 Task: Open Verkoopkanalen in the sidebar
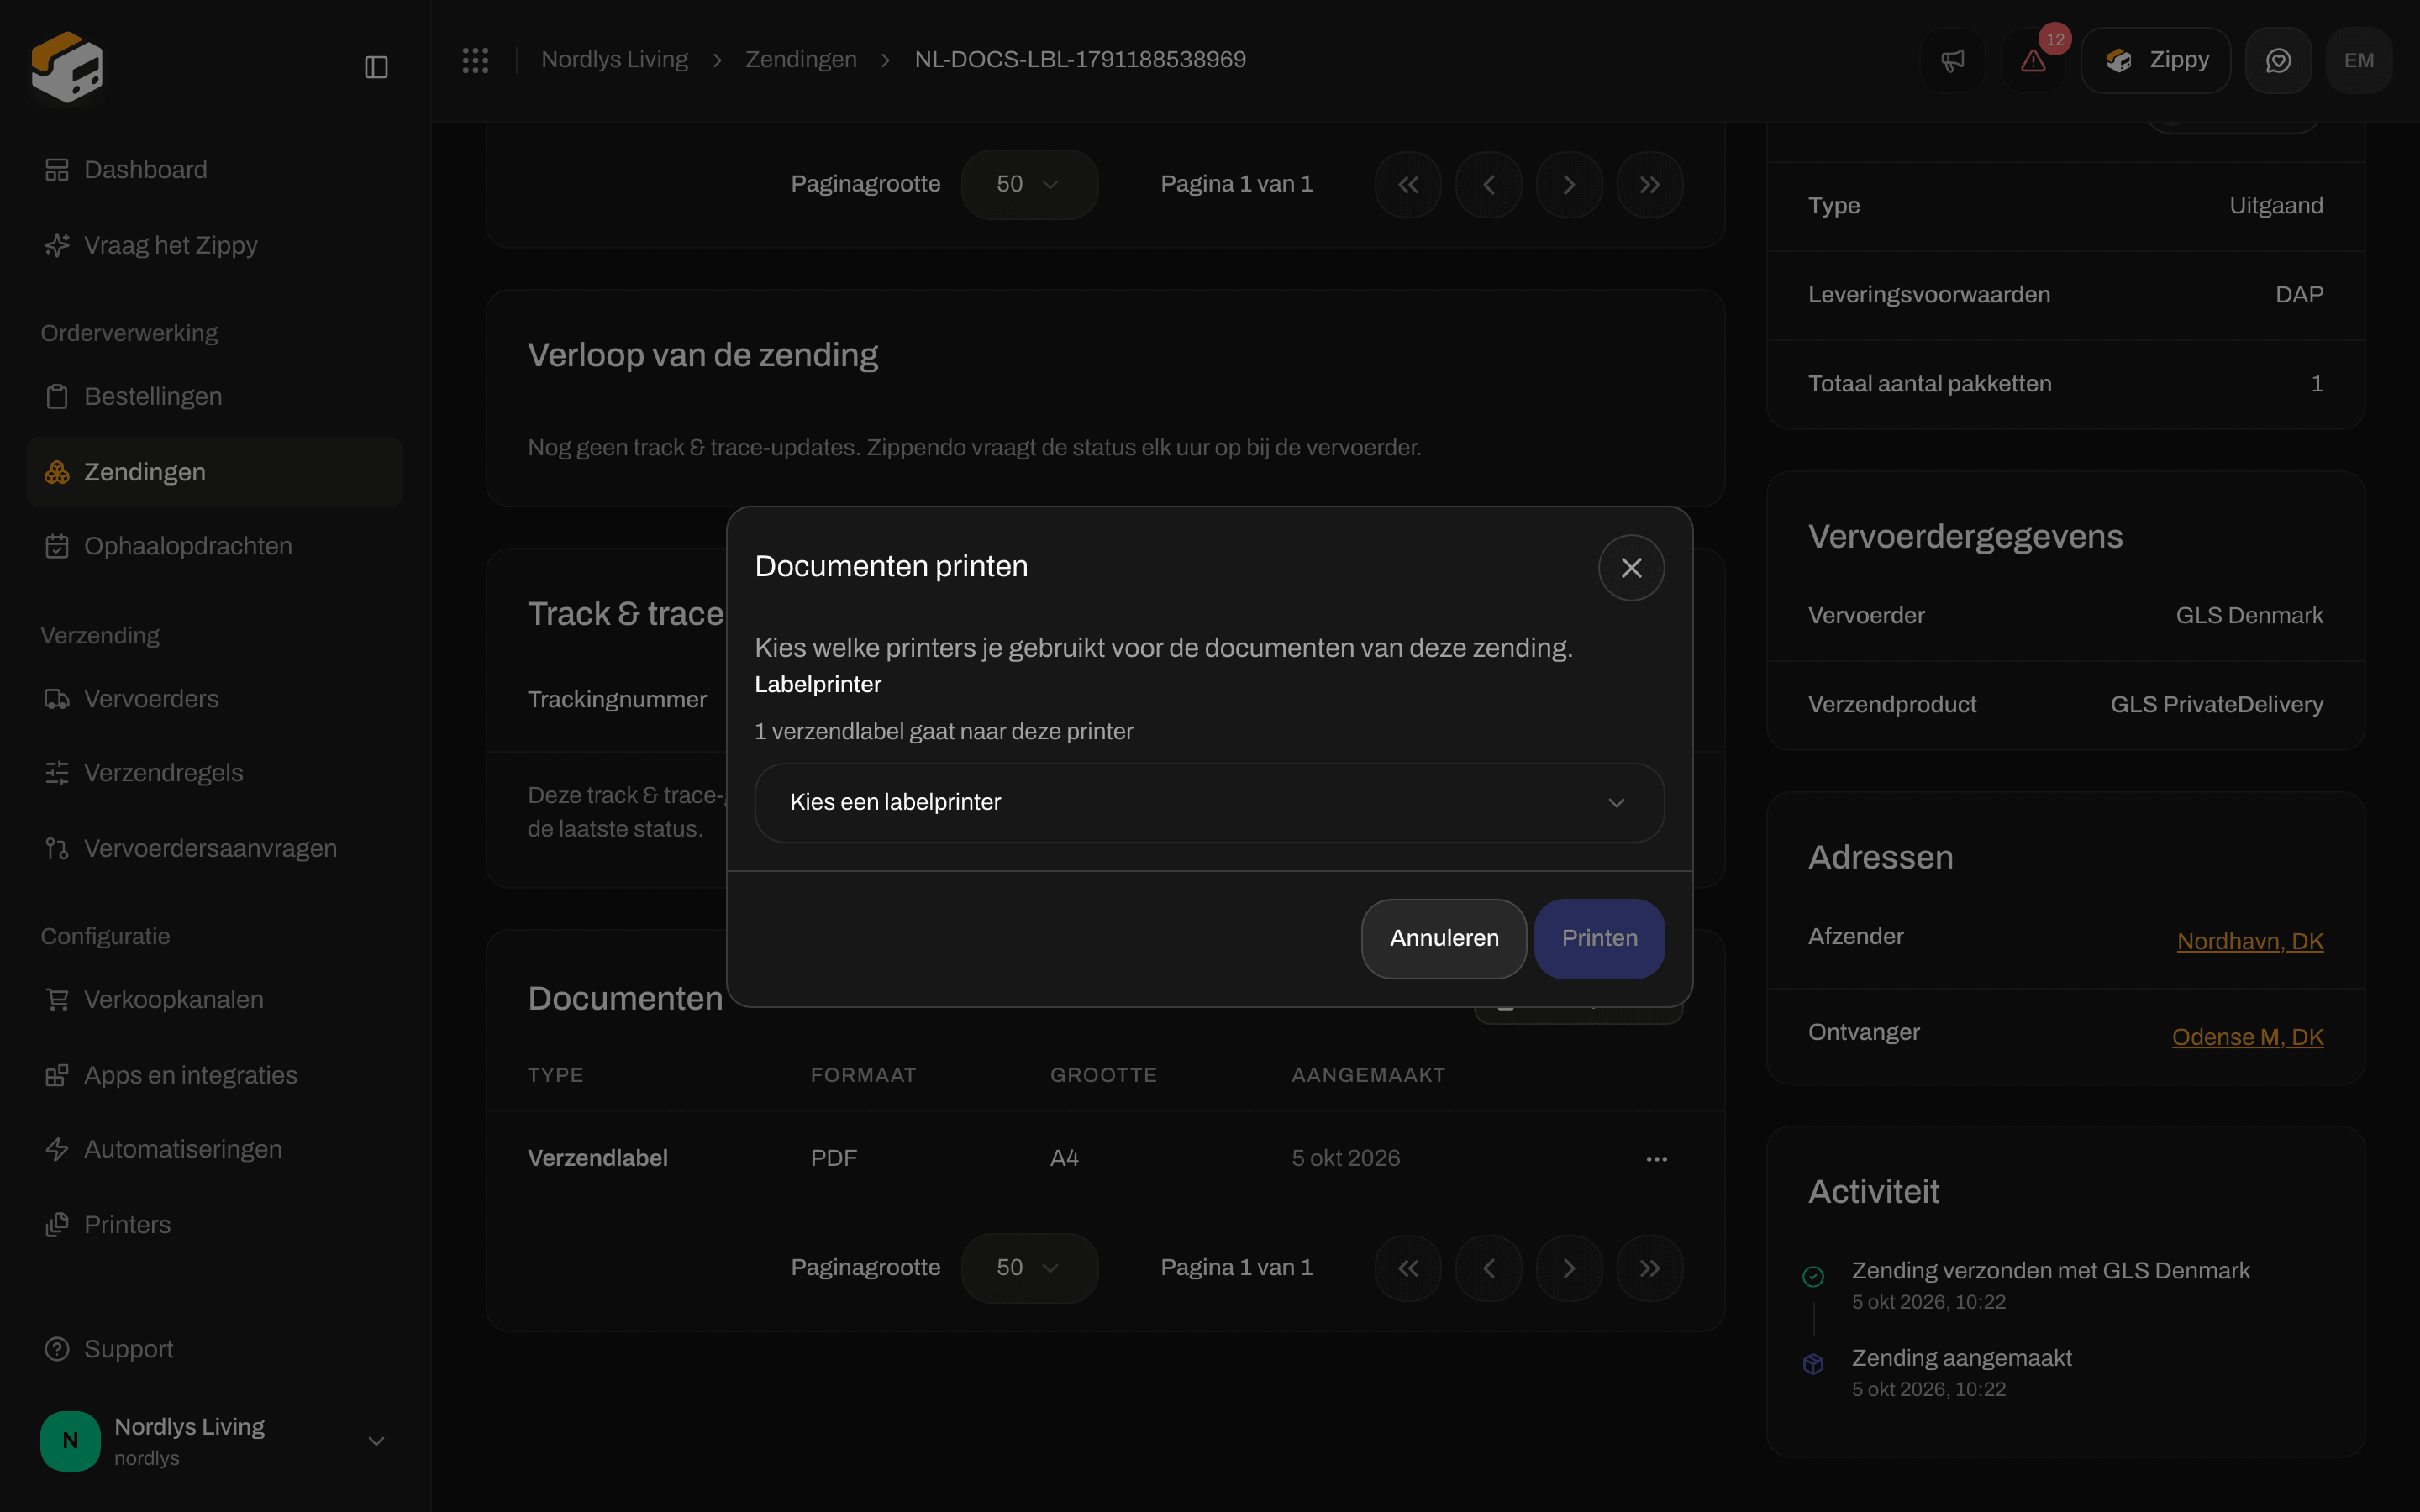click(214, 999)
